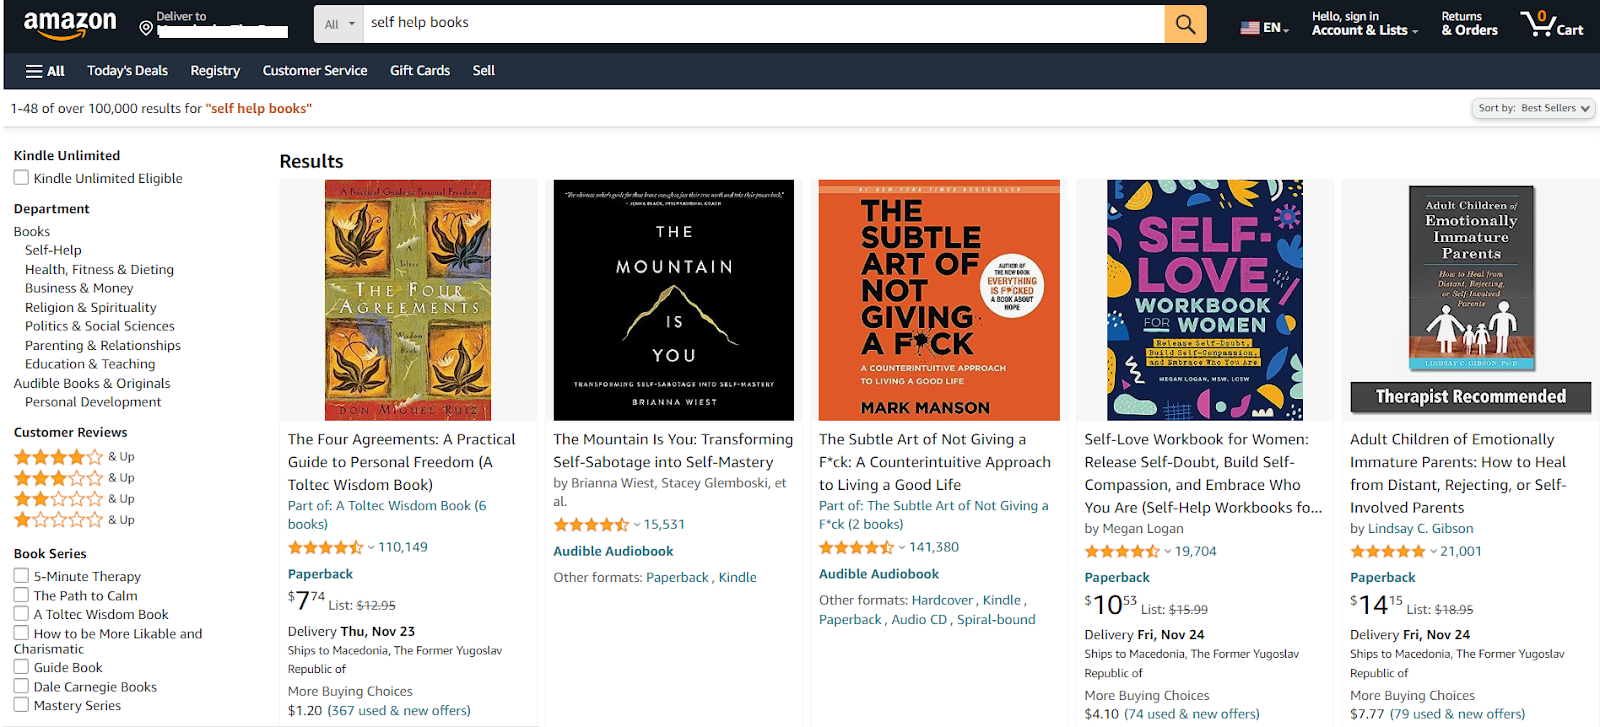Expand rating popover arrow beside 21,001
The width and height of the screenshot is (1600, 727).
pyautogui.click(x=1433, y=552)
